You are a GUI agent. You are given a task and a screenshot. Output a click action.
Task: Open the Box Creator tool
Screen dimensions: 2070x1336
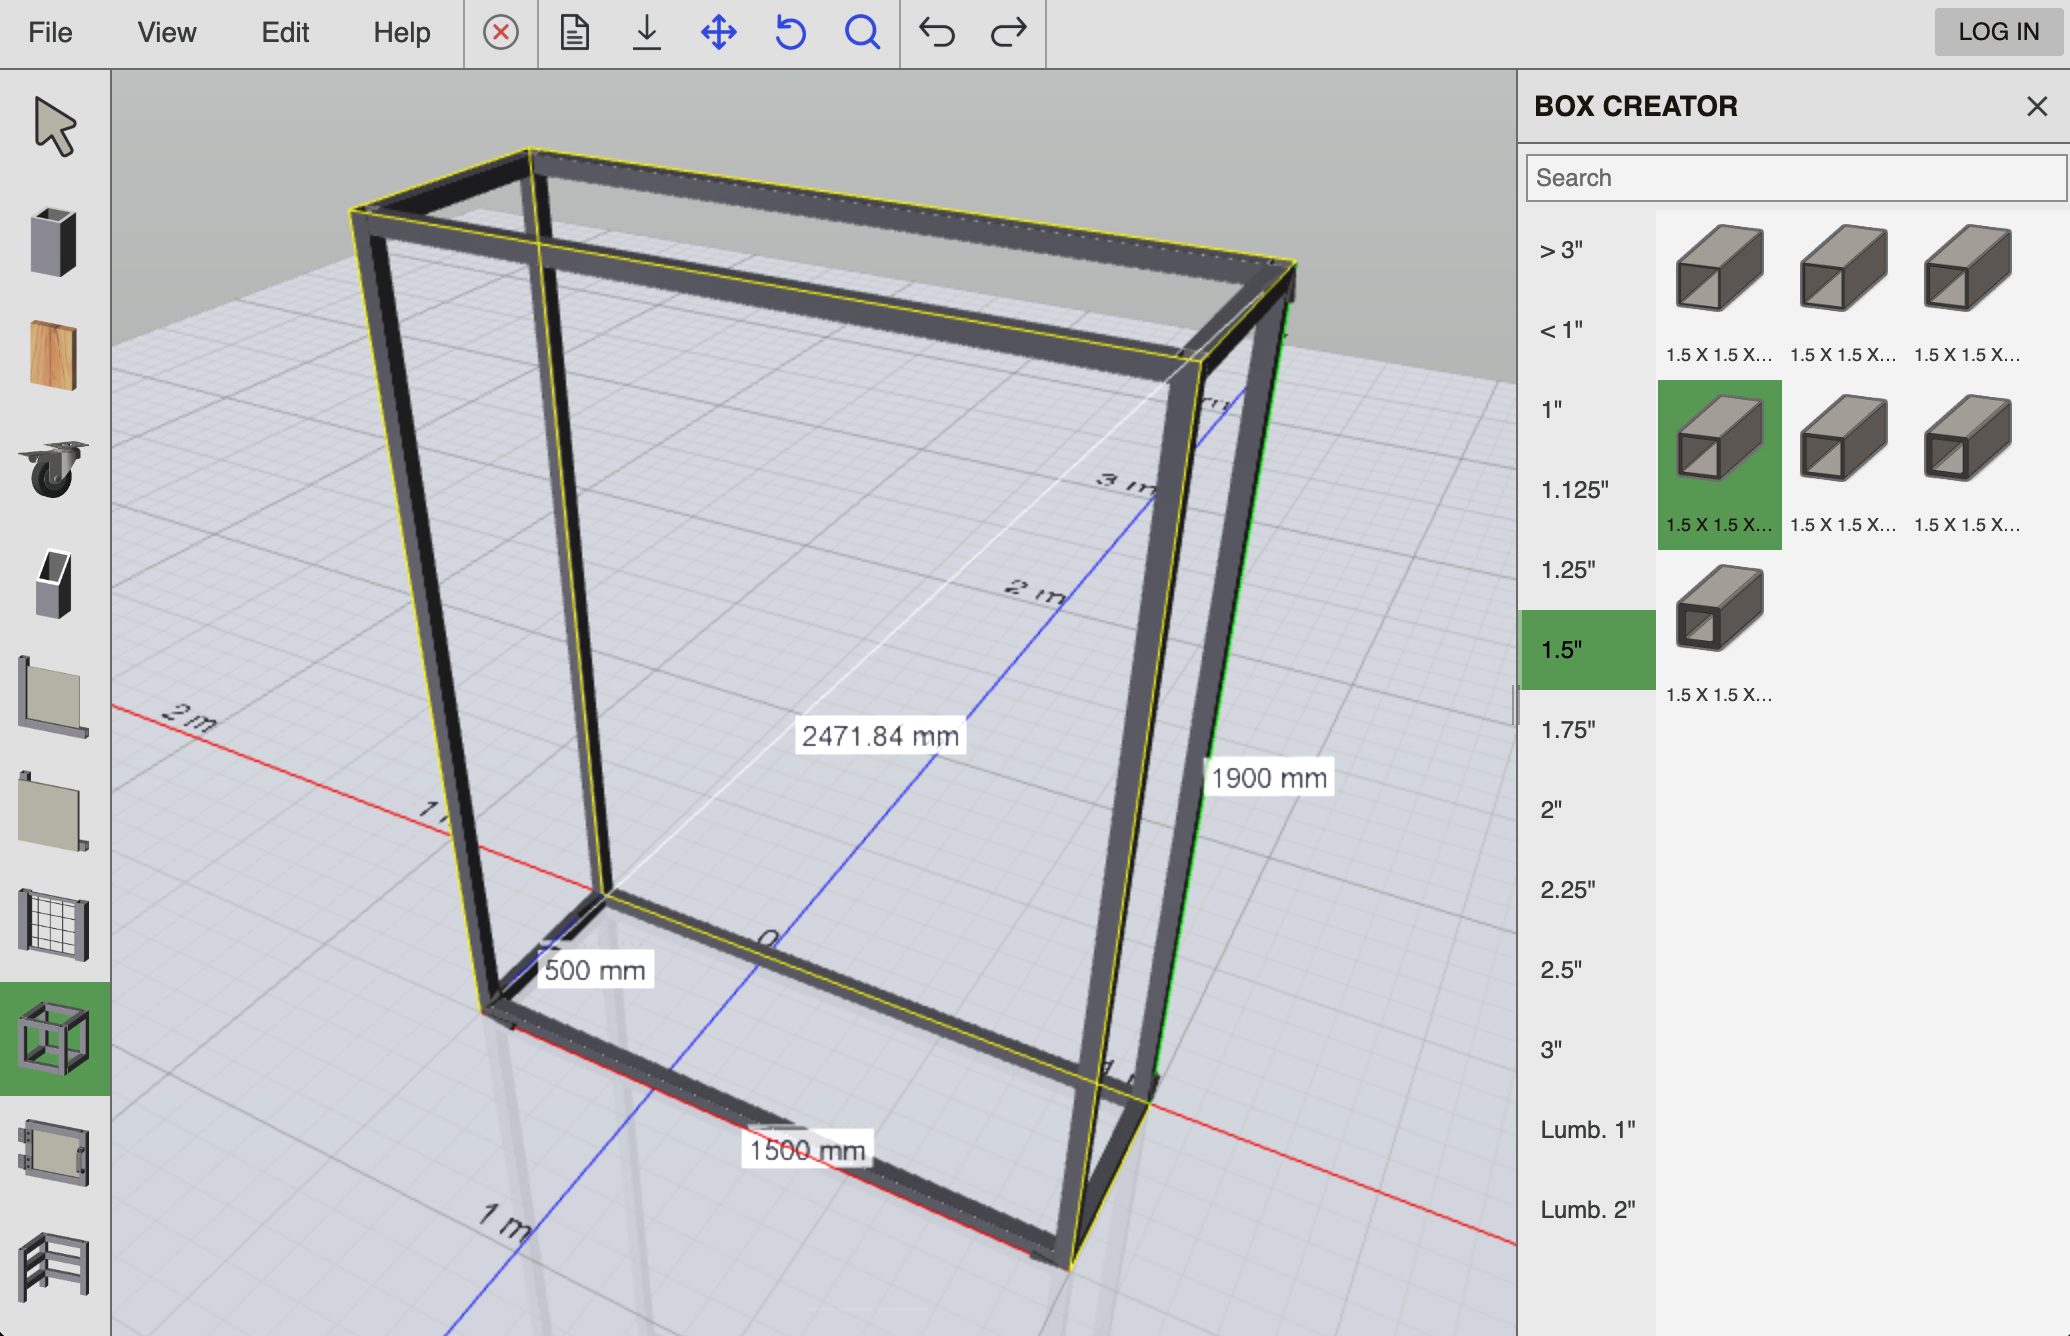[x=55, y=1040]
